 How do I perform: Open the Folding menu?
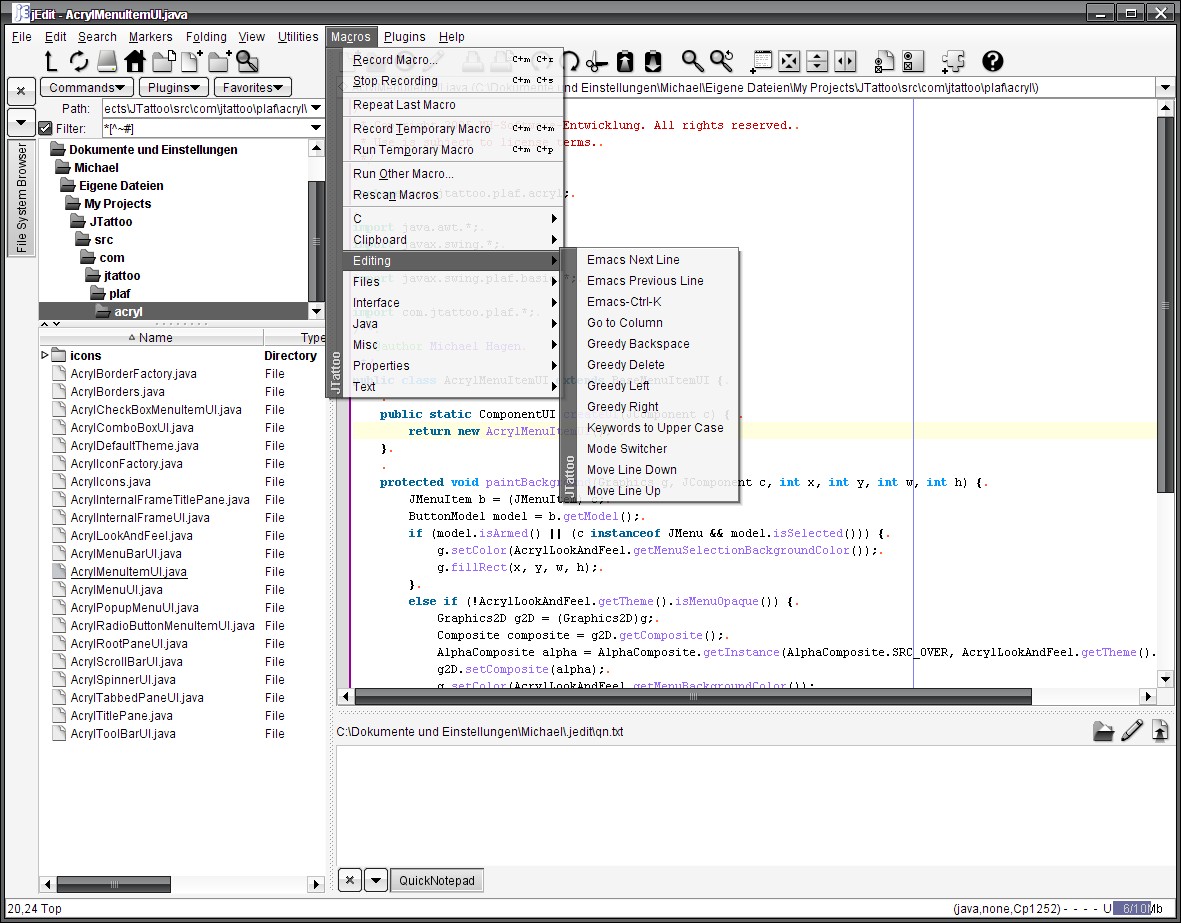[x=206, y=36]
